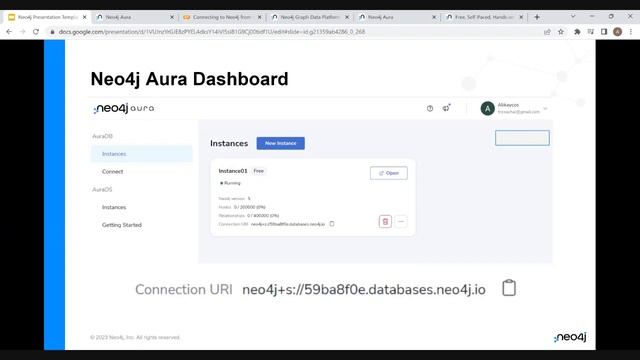
Task: Close the Neo4j Presentation Template tab
Action: pos(84,17)
